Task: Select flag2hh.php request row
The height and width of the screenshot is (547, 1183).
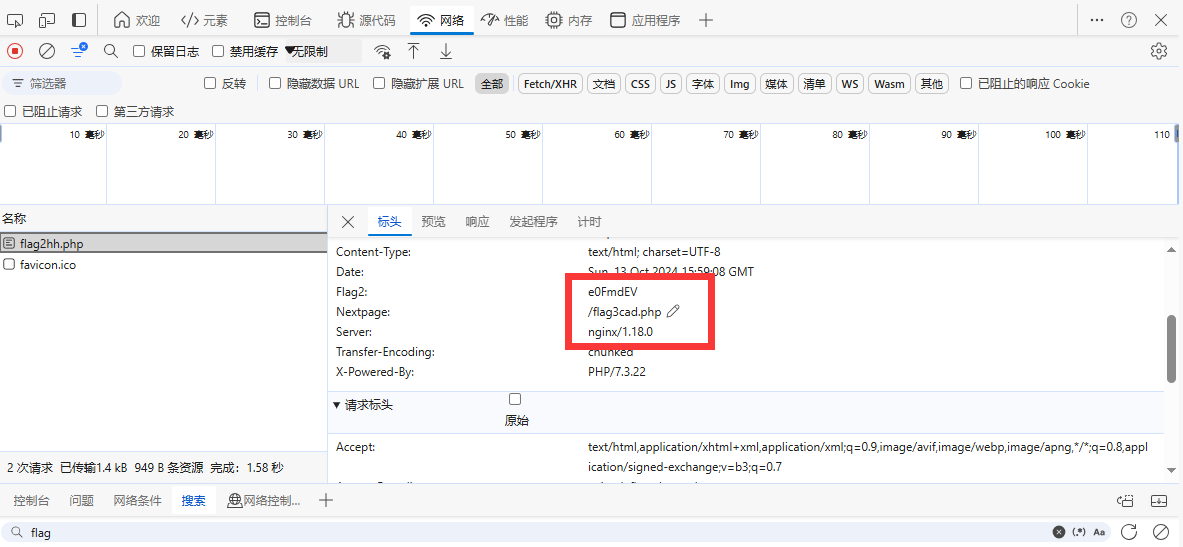Action: coord(164,243)
